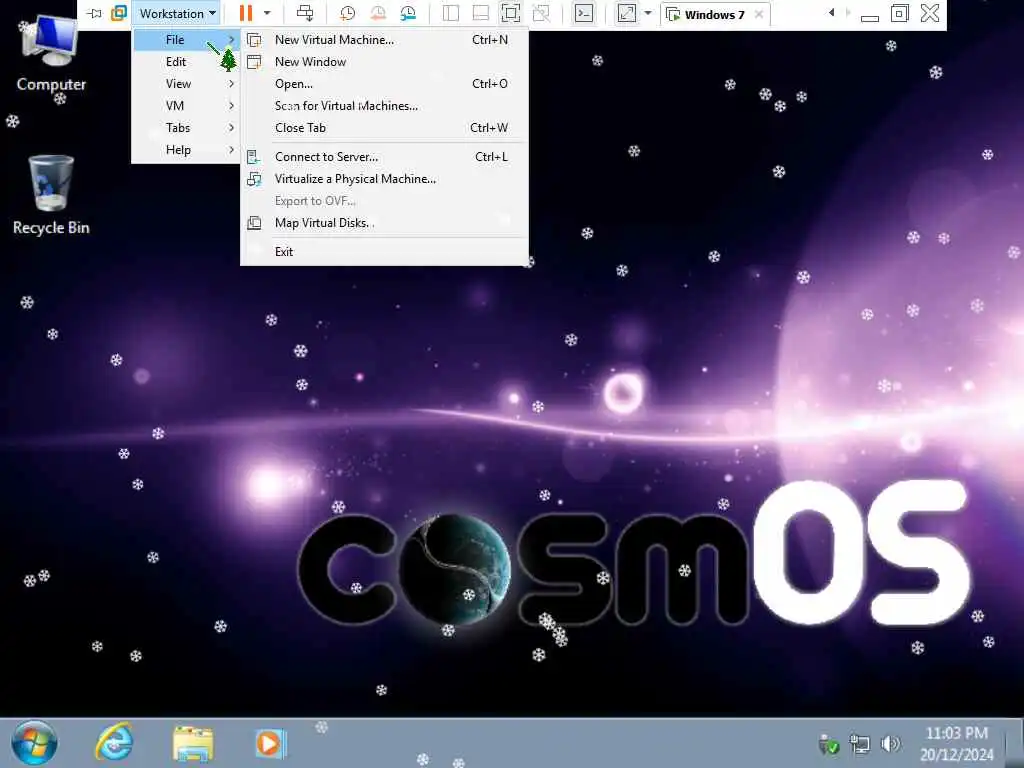Click the network tray icon
The image size is (1024, 768).
coord(859,744)
